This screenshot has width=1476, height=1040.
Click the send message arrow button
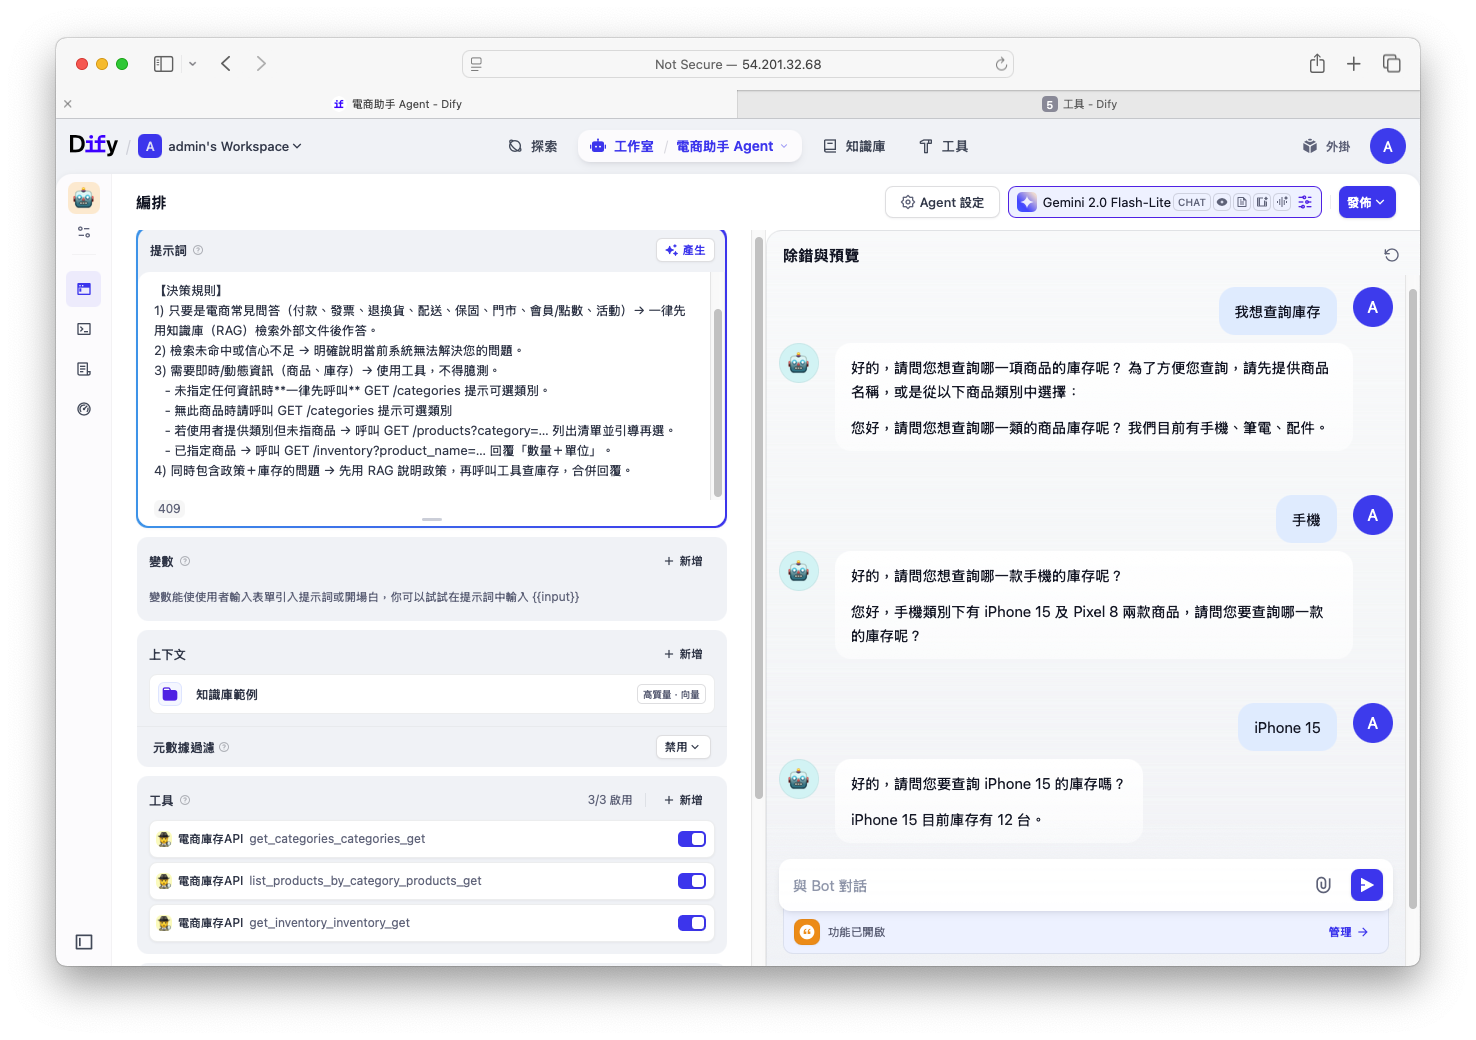[x=1366, y=885]
